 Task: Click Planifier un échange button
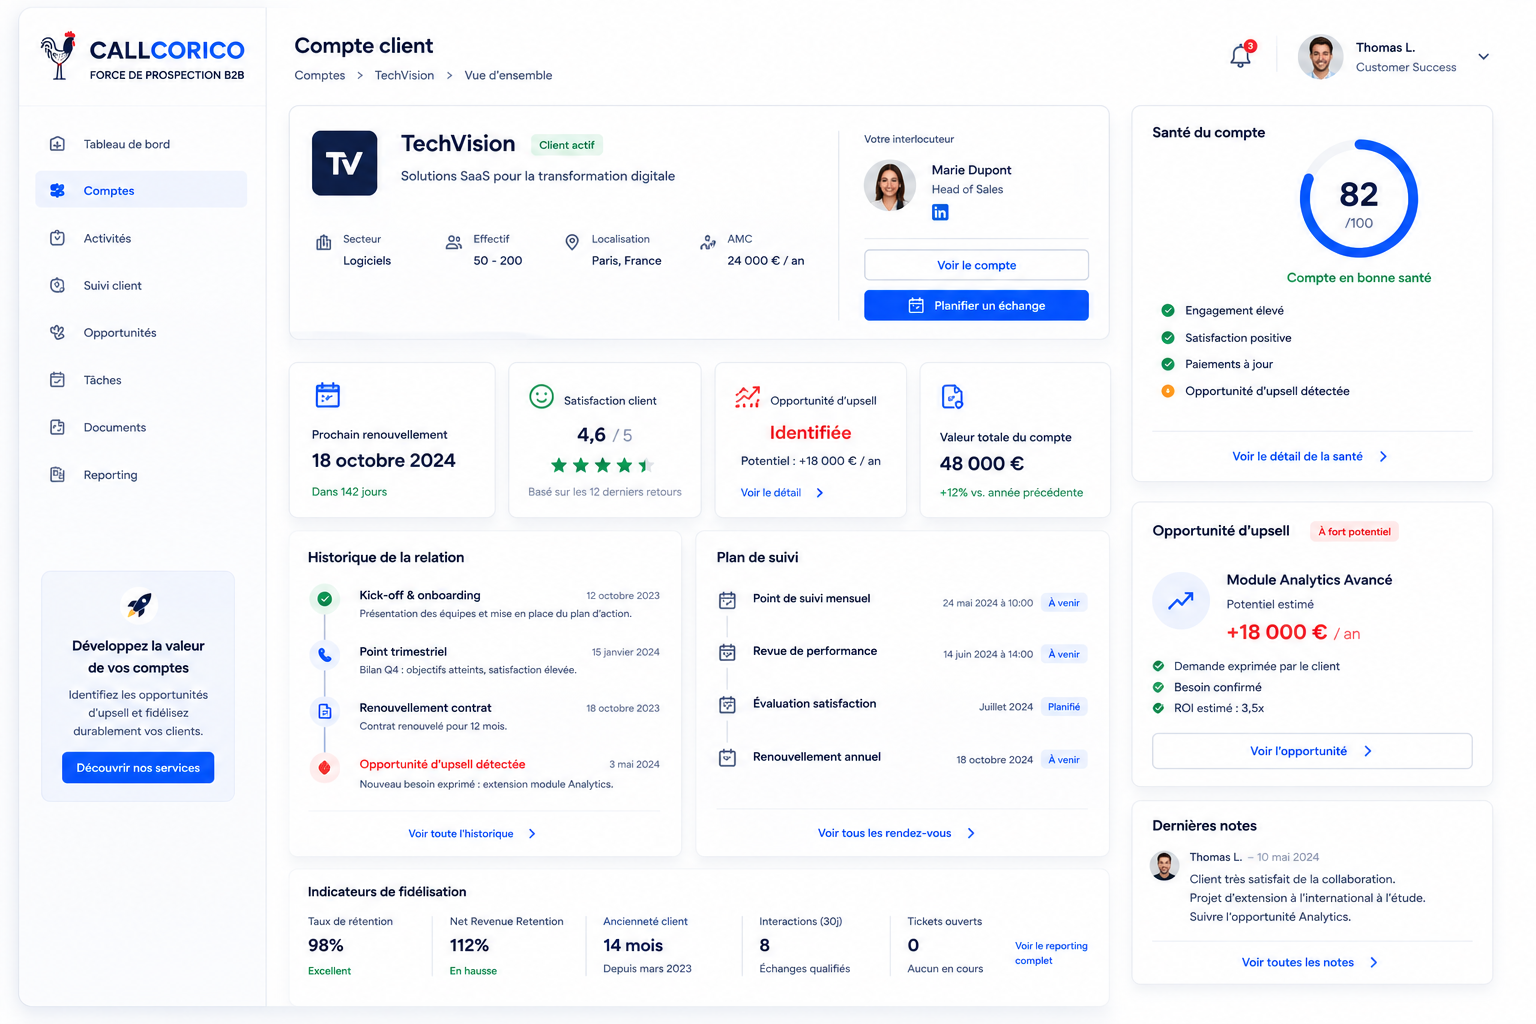pyautogui.click(x=976, y=305)
